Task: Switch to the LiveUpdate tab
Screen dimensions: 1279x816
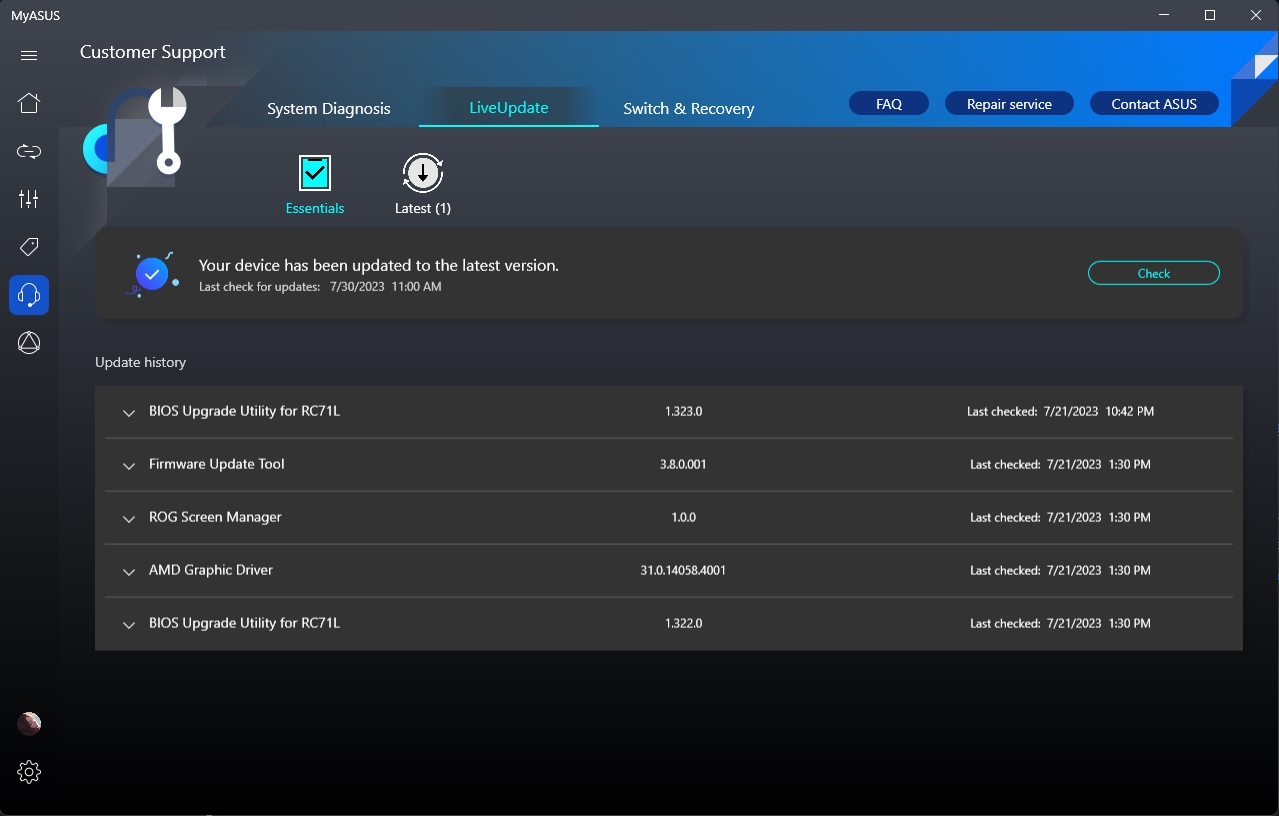Action: point(509,107)
